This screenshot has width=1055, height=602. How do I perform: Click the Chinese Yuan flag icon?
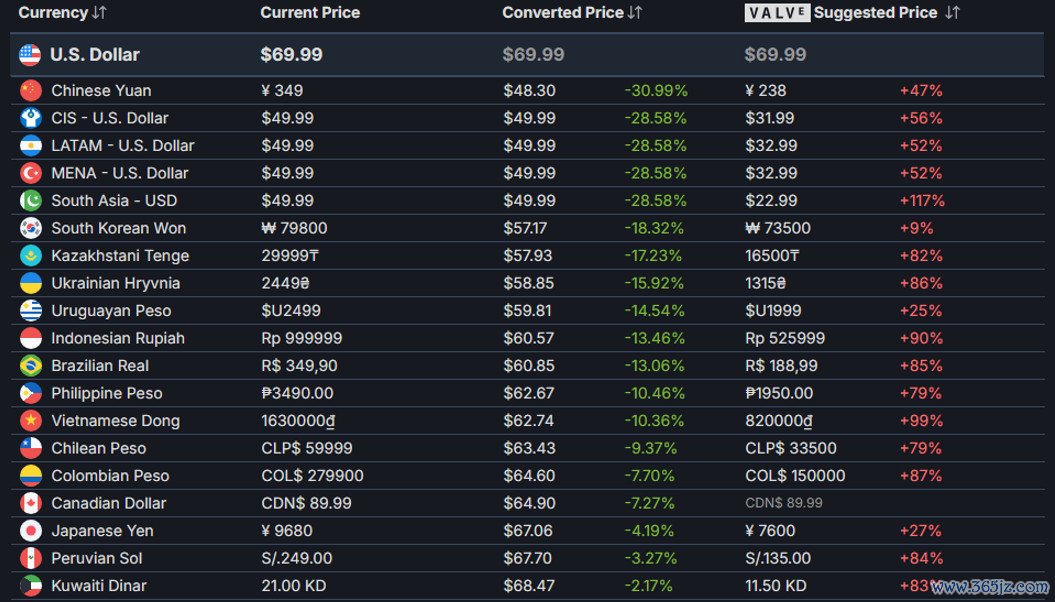[31, 90]
